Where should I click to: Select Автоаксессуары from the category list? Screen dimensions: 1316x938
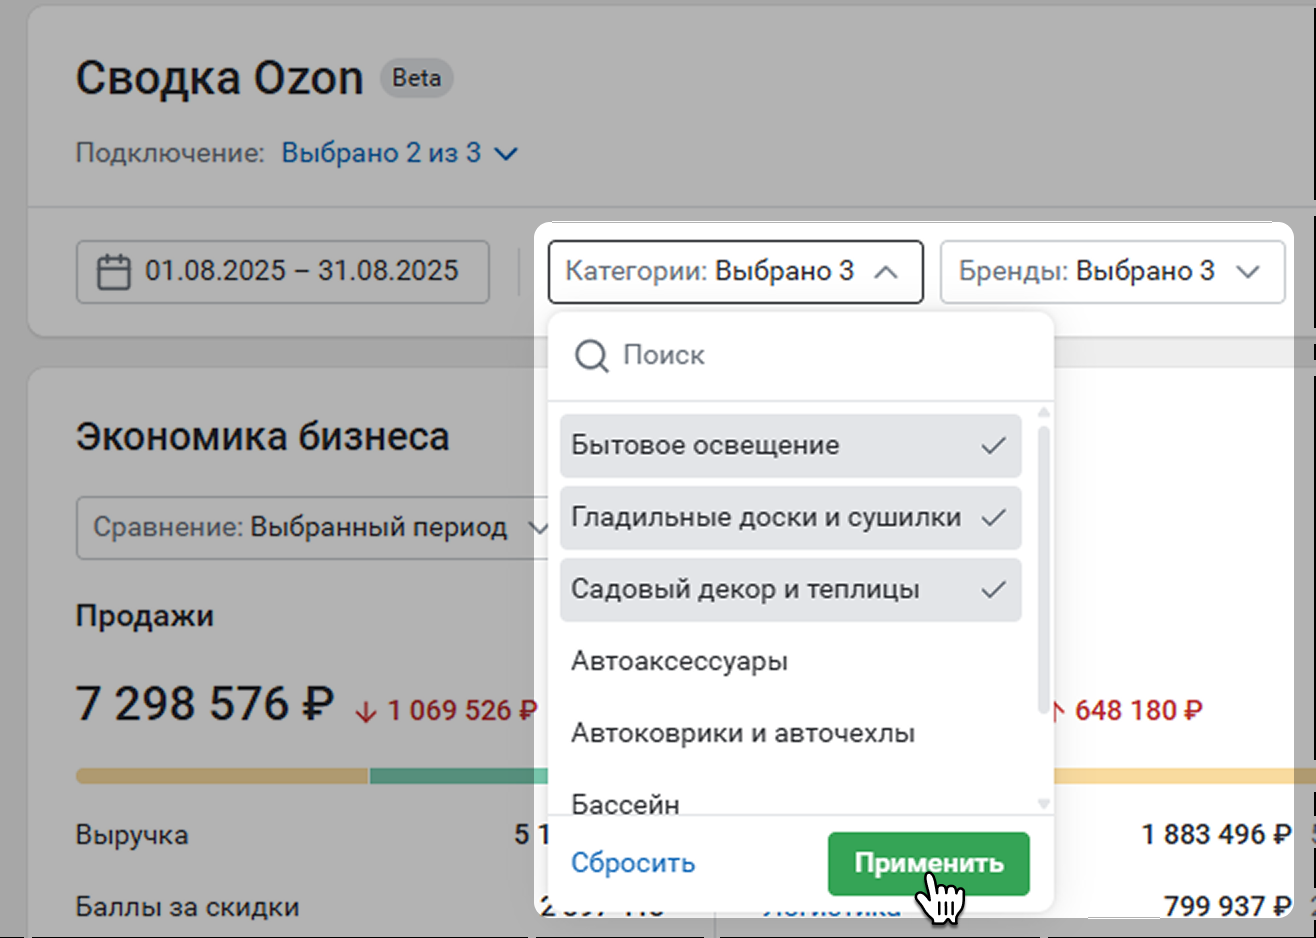[x=679, y=662]
